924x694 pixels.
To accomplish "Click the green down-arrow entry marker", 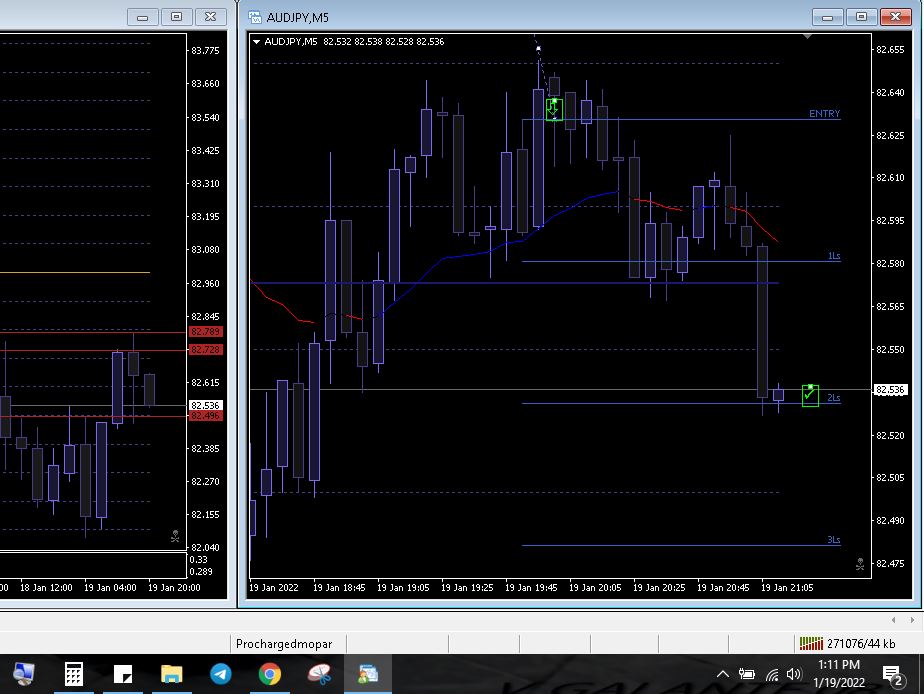I will (554, 109).
